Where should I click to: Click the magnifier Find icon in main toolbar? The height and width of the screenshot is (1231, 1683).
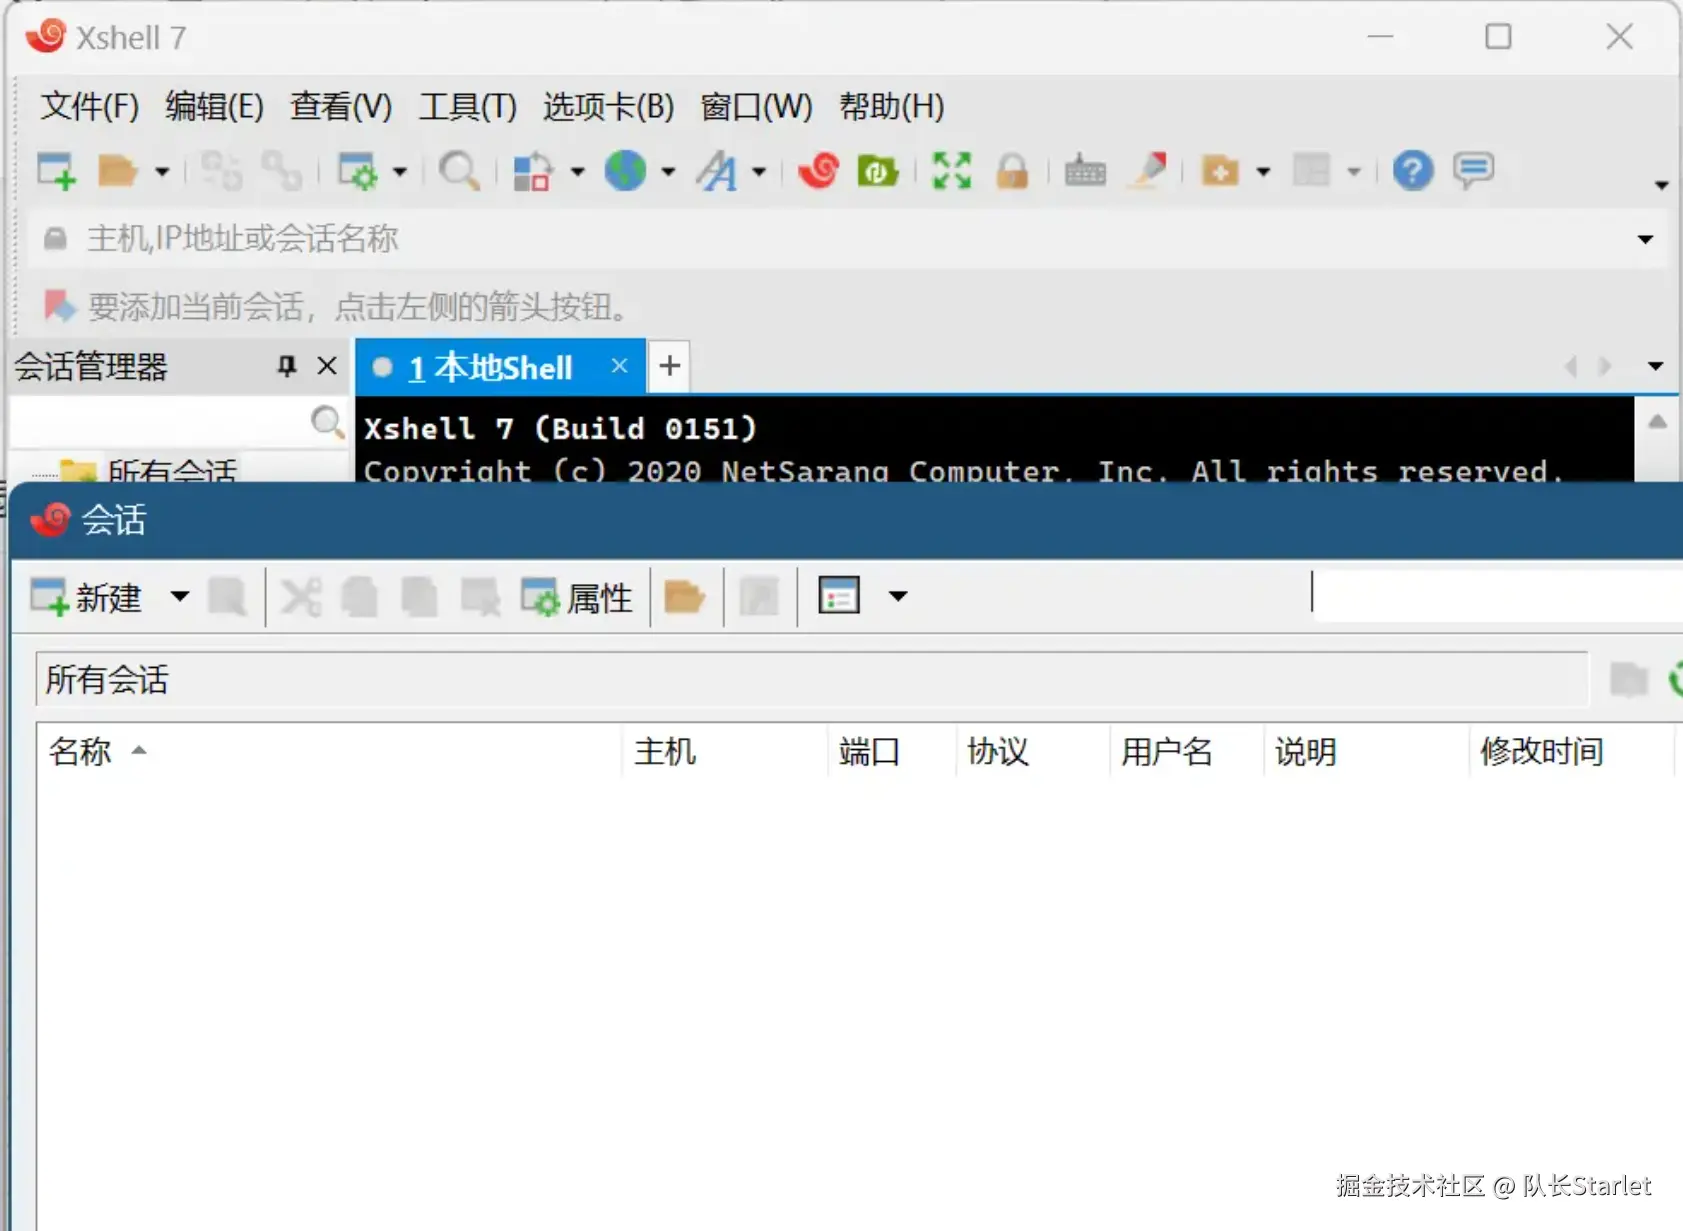point(459,171)
